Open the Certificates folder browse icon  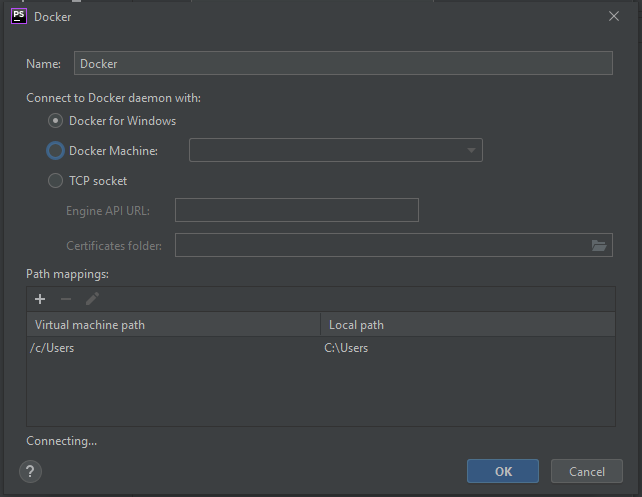[x=599, y=246]
